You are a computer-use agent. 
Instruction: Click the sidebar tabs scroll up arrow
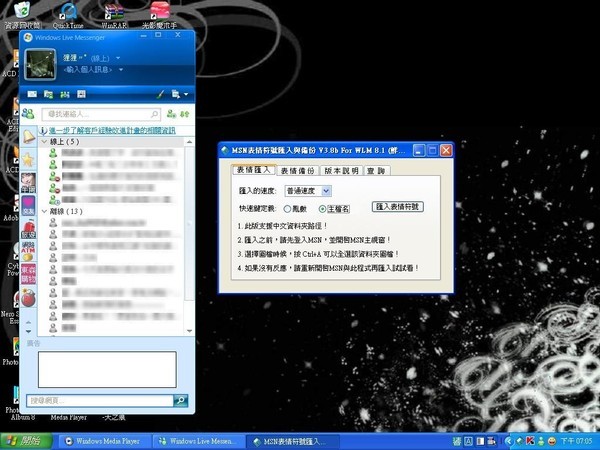pos(28,322)
